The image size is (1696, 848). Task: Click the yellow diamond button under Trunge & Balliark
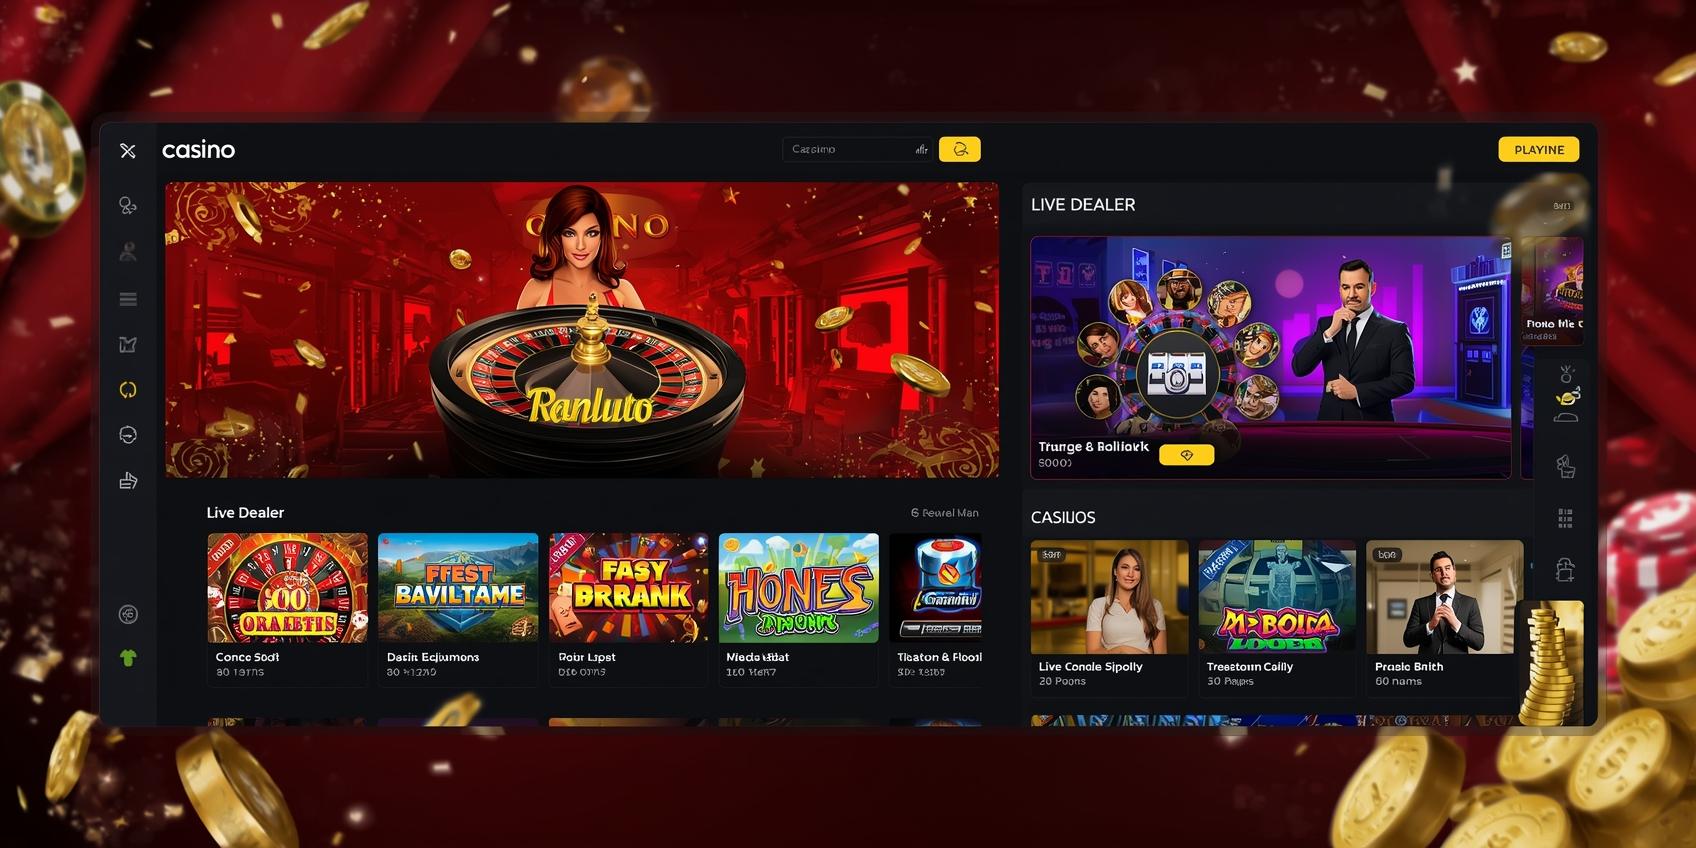coord(1186,455)
